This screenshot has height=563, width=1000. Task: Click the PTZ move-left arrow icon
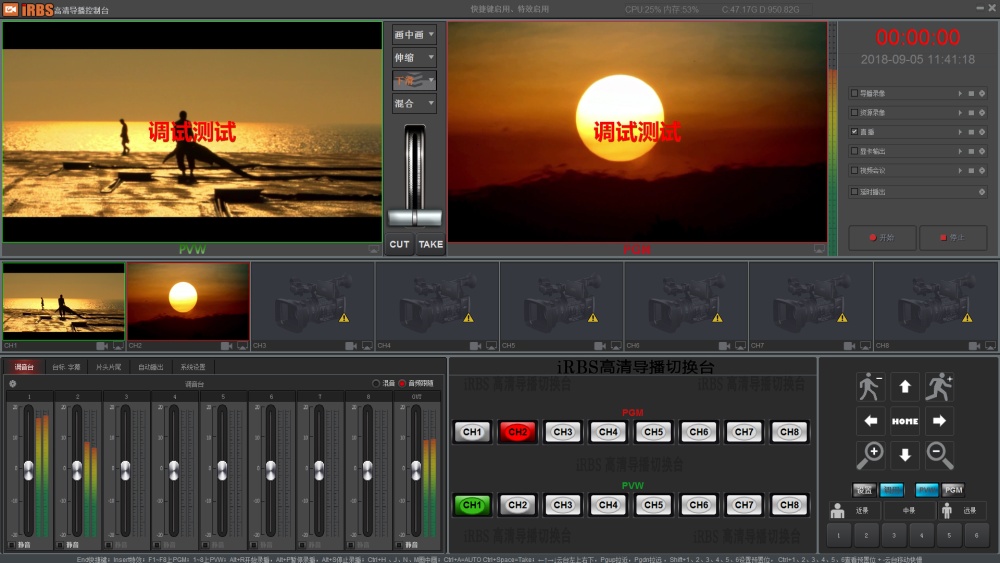(x=871, y=421)
